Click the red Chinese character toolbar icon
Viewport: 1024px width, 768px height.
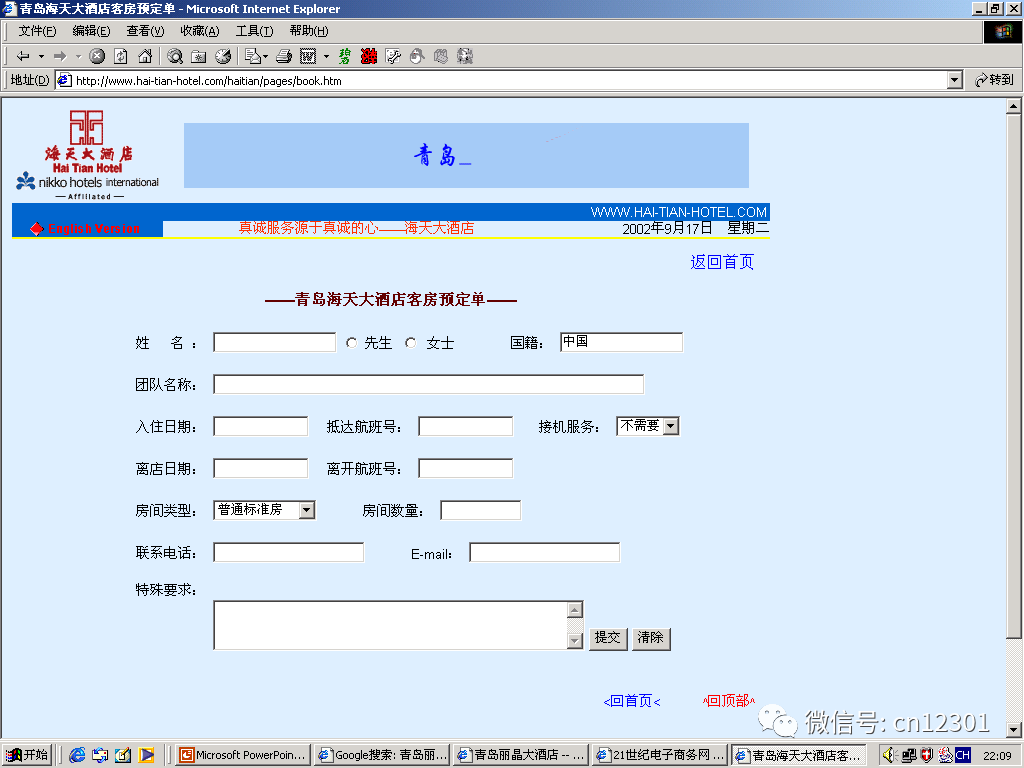point(369,56)
